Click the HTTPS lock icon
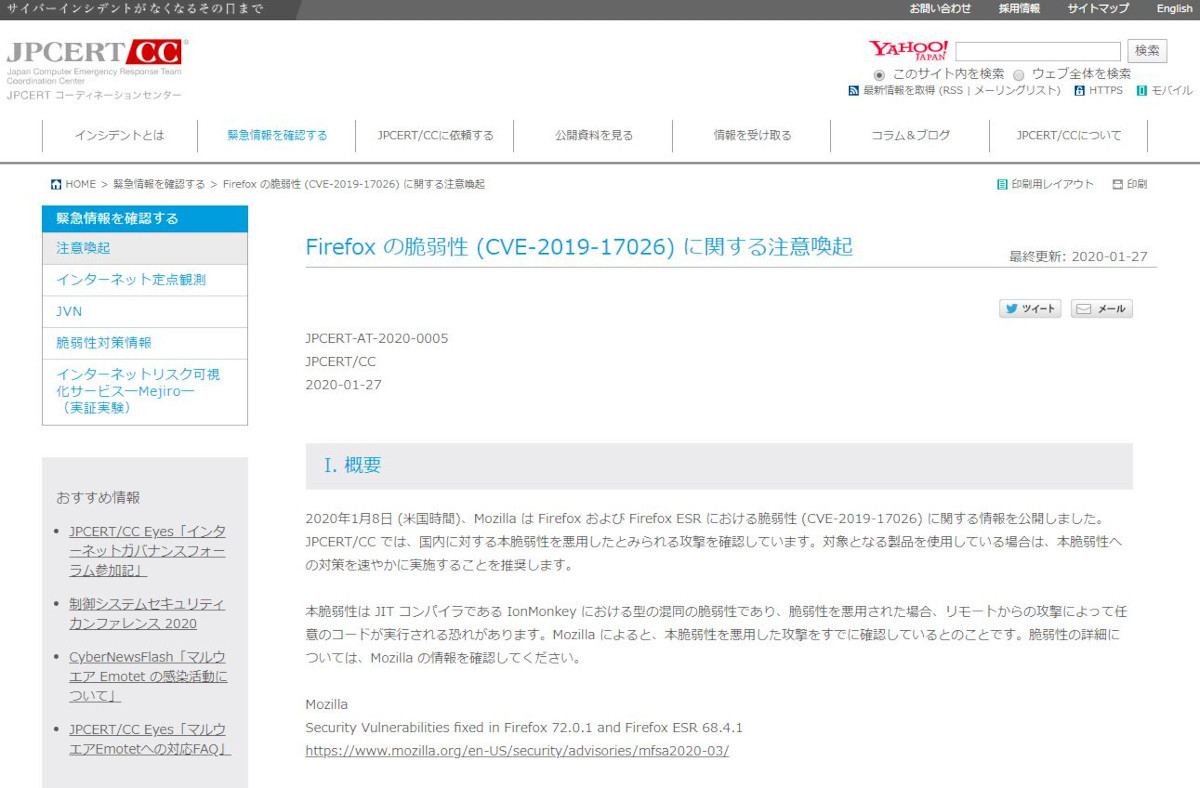The width and height of the screenshot is (1200, 788). coord(1079,91)
